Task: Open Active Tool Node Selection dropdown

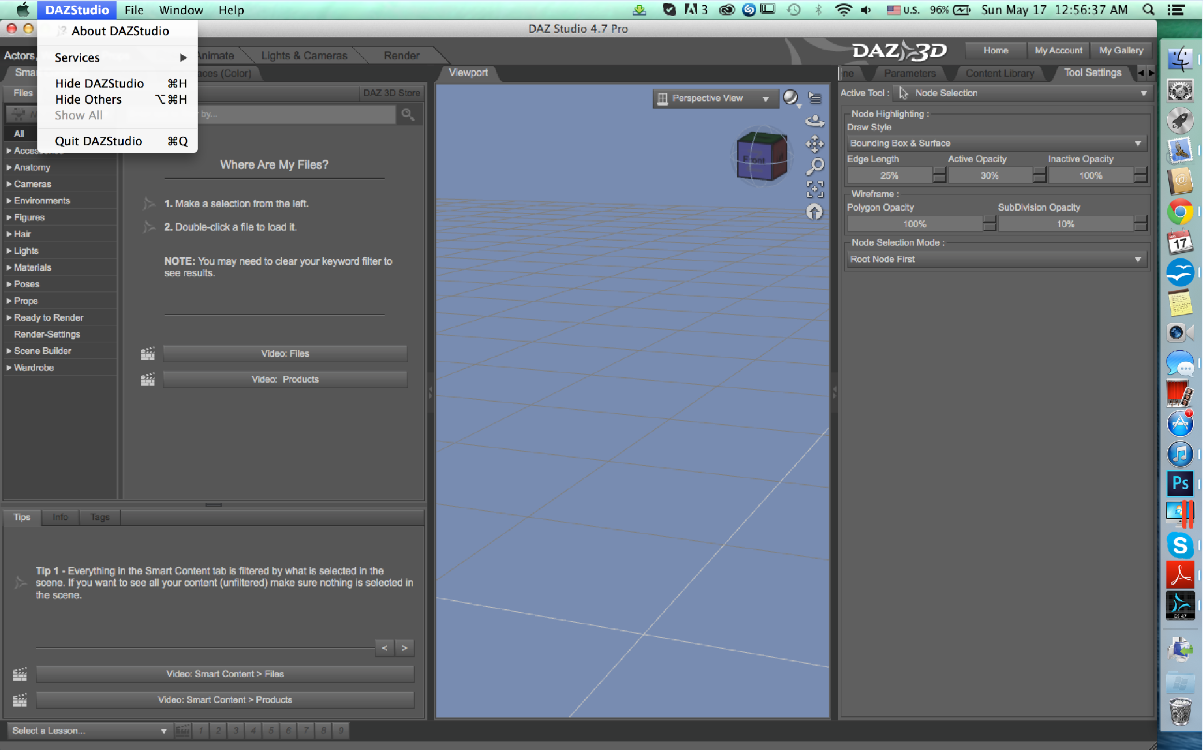Action: (1024, 93)
